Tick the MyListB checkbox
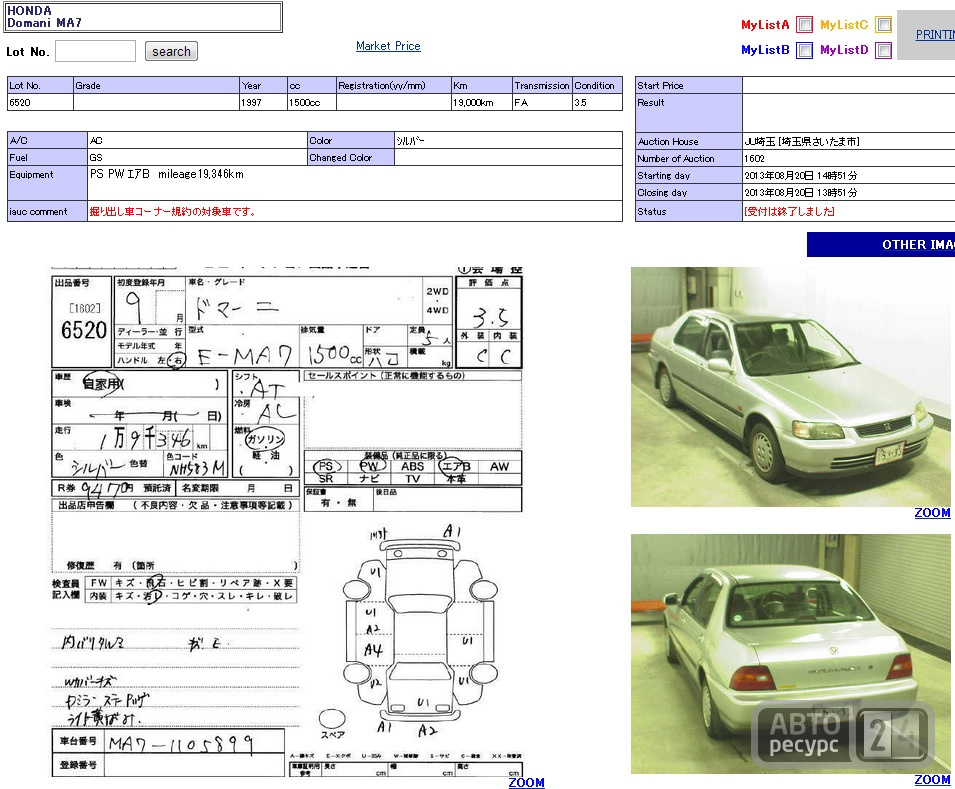The height and width of the screenshot is (789, 955). point(805,50)
